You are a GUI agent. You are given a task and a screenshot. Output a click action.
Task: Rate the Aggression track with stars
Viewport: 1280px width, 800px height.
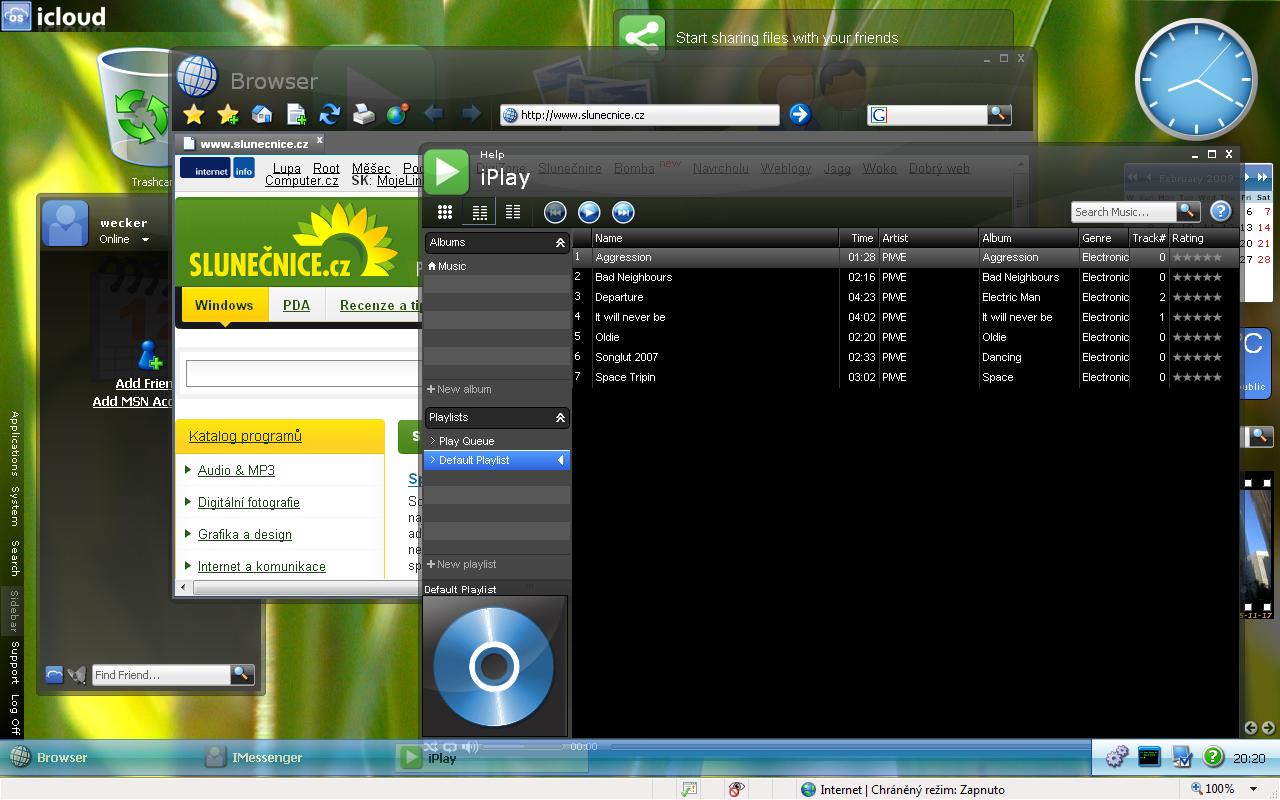(x=1197, y=257)
